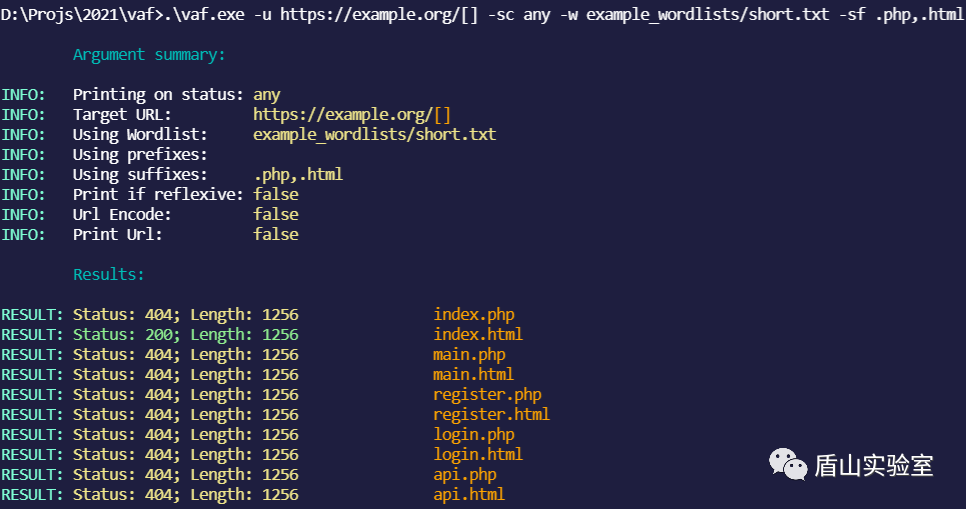Image resolution: width=966 pixels, height=509 pixels.
Task: Click the main.html result filename
Action: point(473,374)
